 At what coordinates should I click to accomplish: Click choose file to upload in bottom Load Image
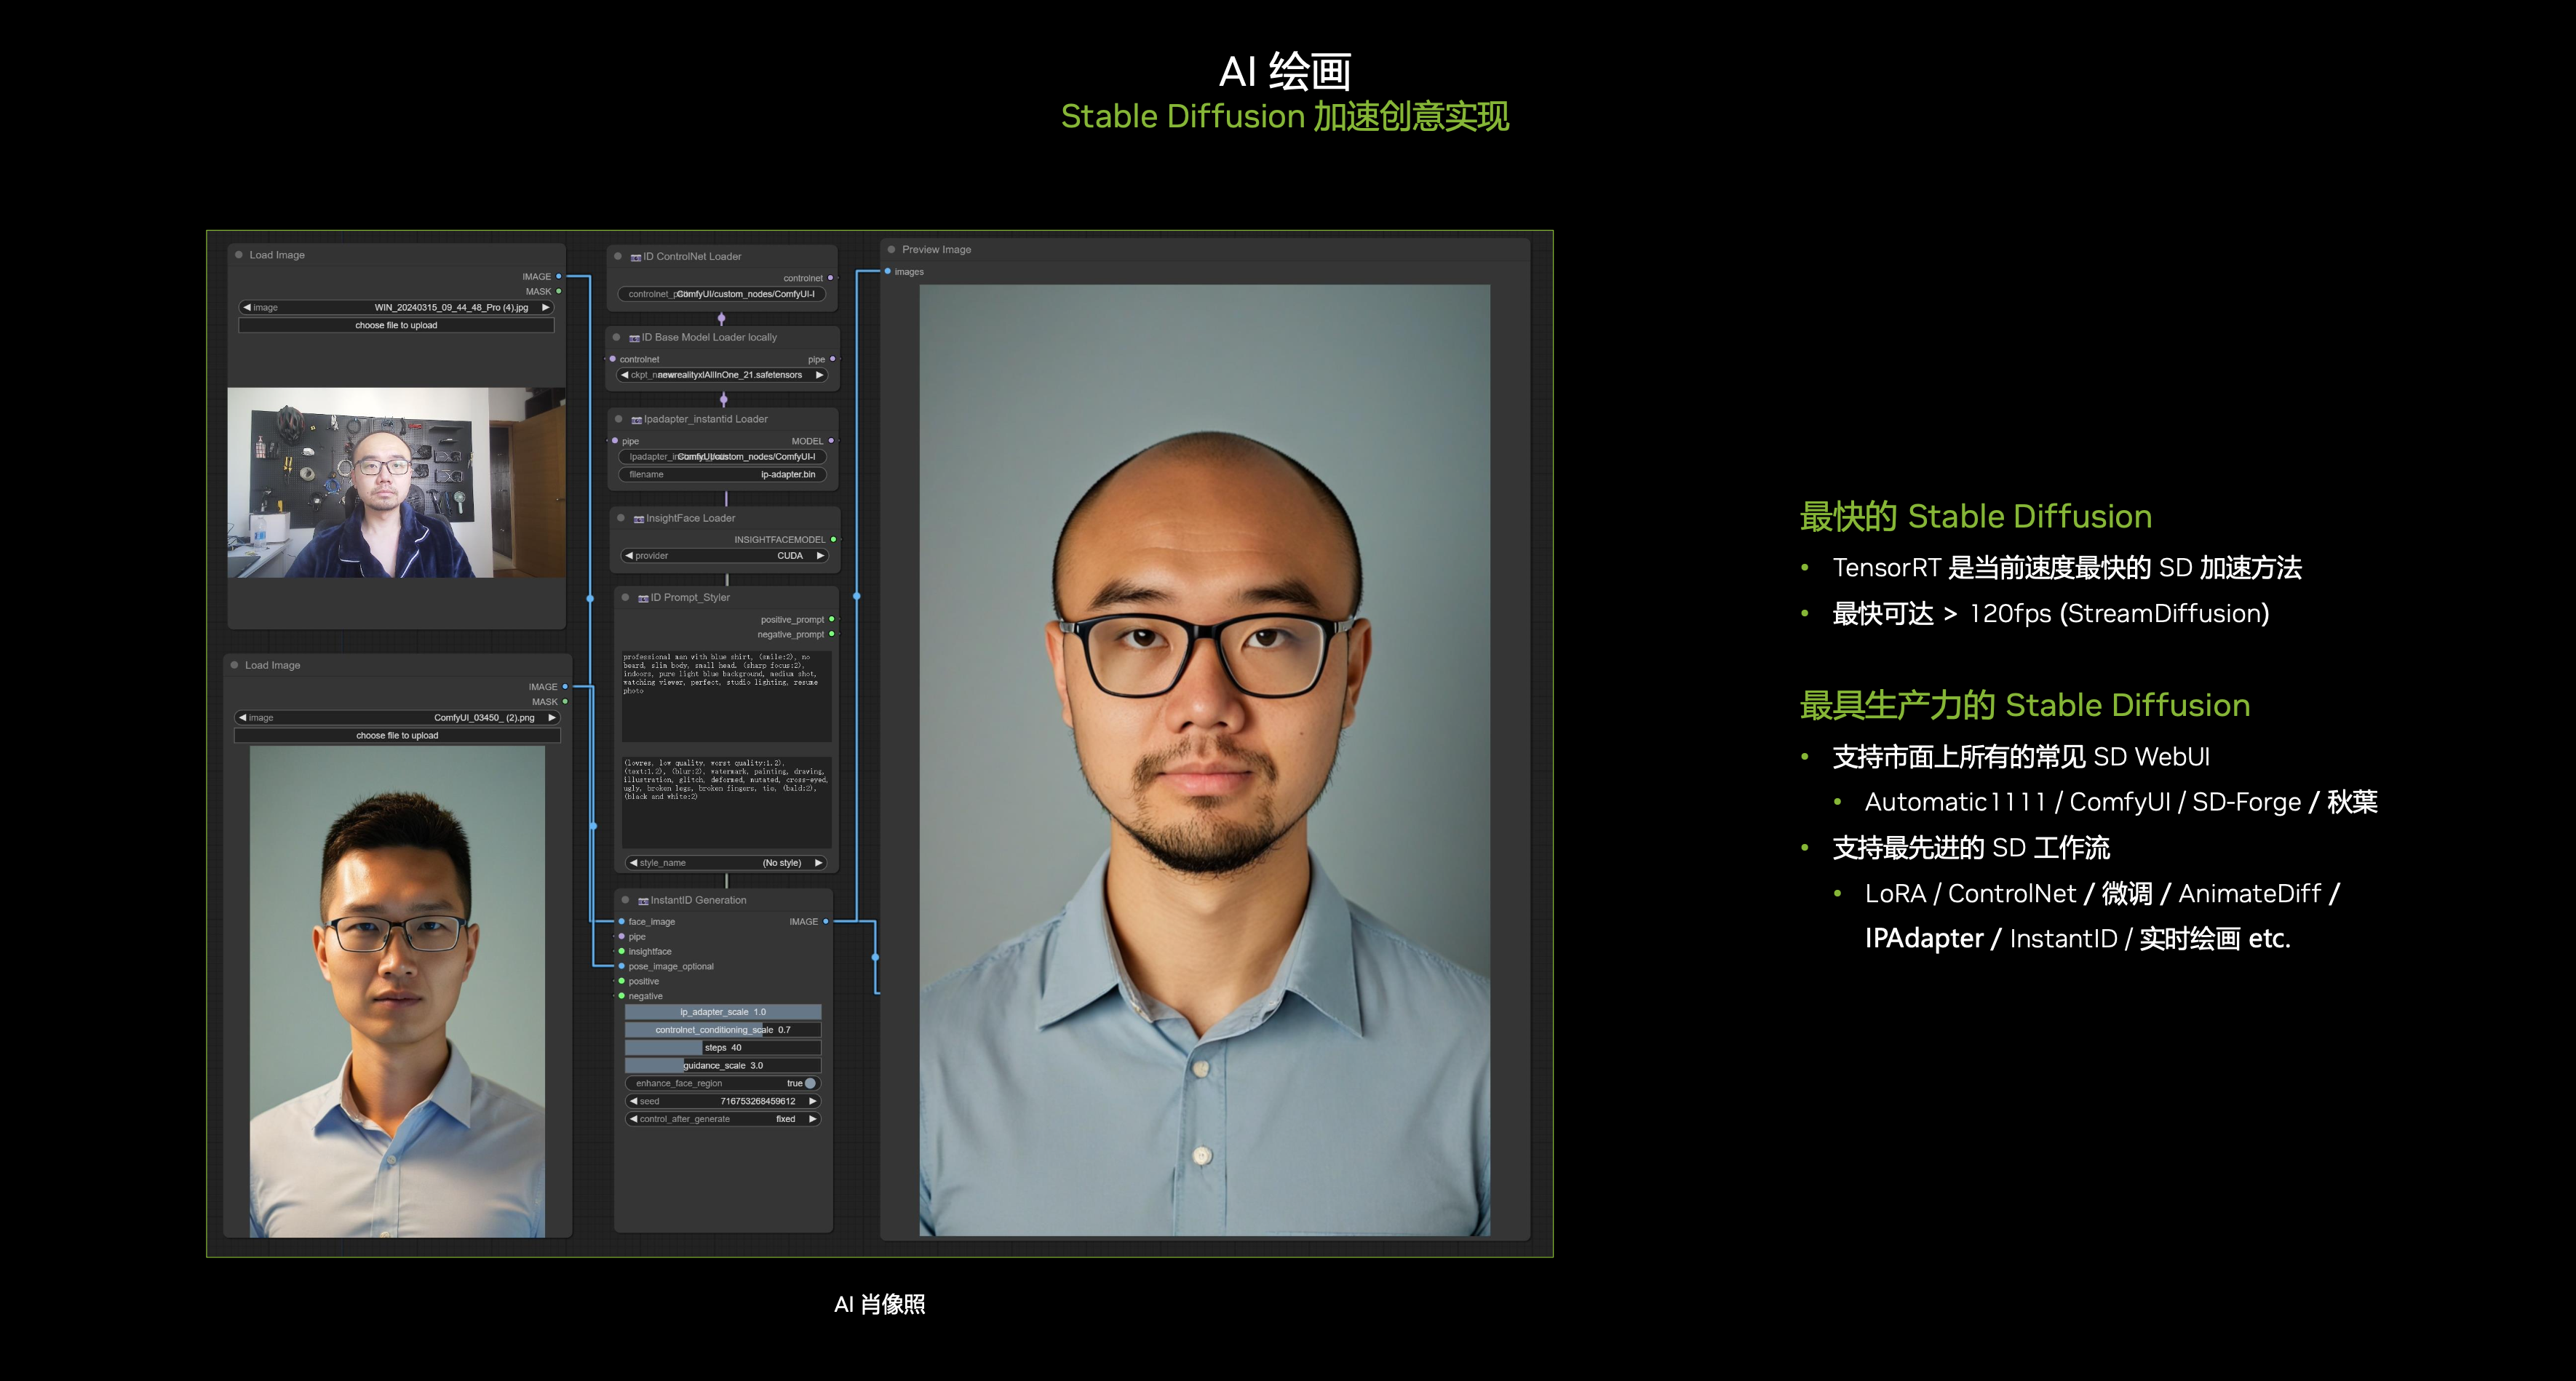(x=397, y=735)
